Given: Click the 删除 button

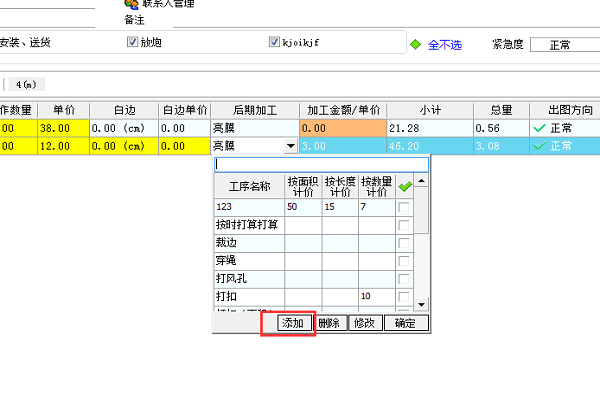Looking at the screenshot, I should pos(329,323).
